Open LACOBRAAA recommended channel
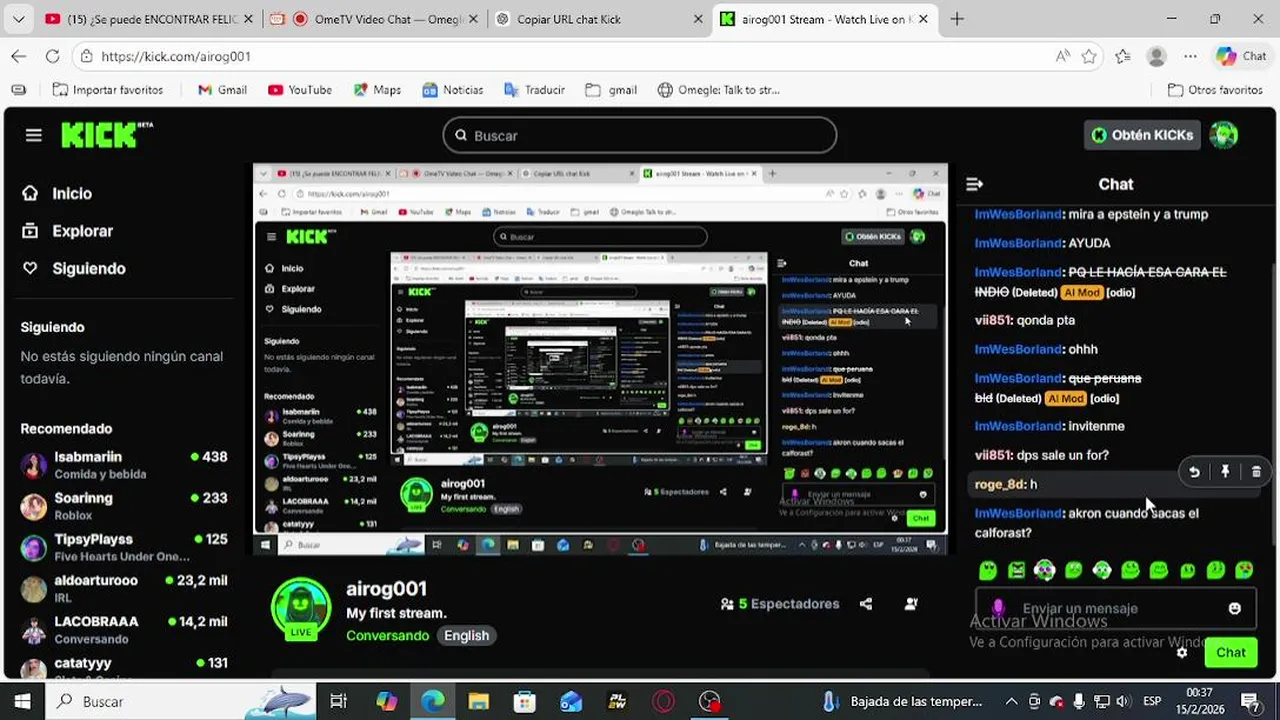Viewport: 1280px width, 720px height. 123,629
